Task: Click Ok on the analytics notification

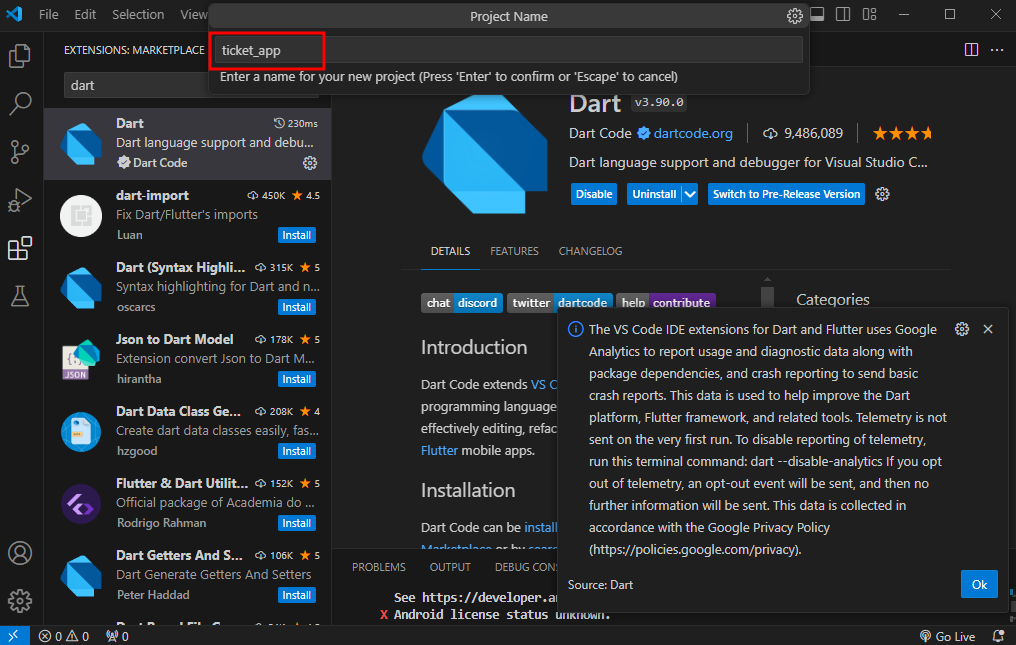Action: (x=979, y=585)
